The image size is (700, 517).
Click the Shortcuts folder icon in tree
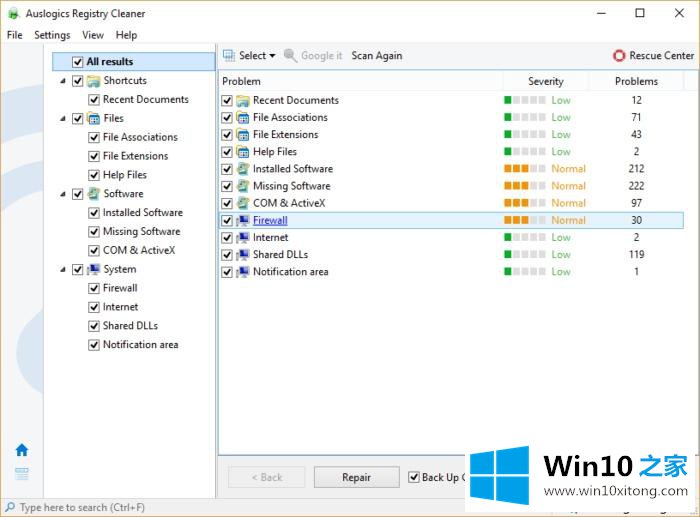[94, 81]
